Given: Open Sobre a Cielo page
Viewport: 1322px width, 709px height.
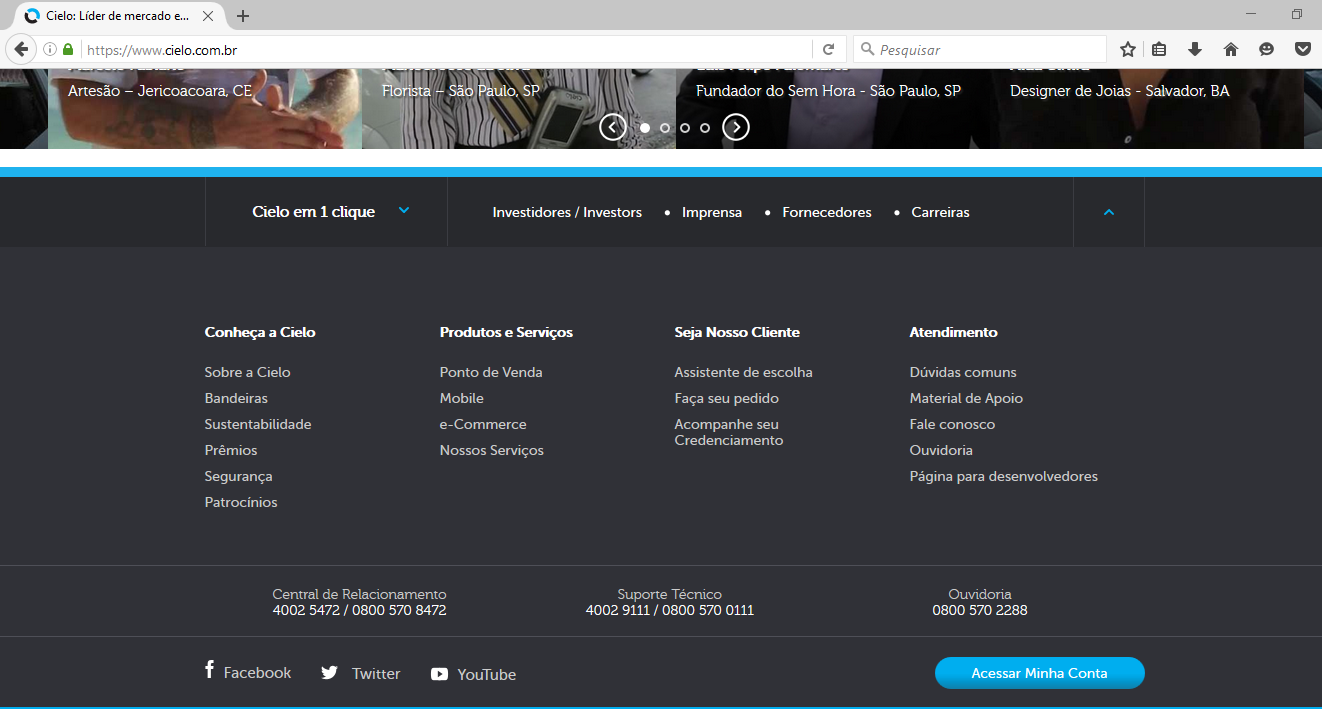Looking at the screenshot, I should coord(247,372).
